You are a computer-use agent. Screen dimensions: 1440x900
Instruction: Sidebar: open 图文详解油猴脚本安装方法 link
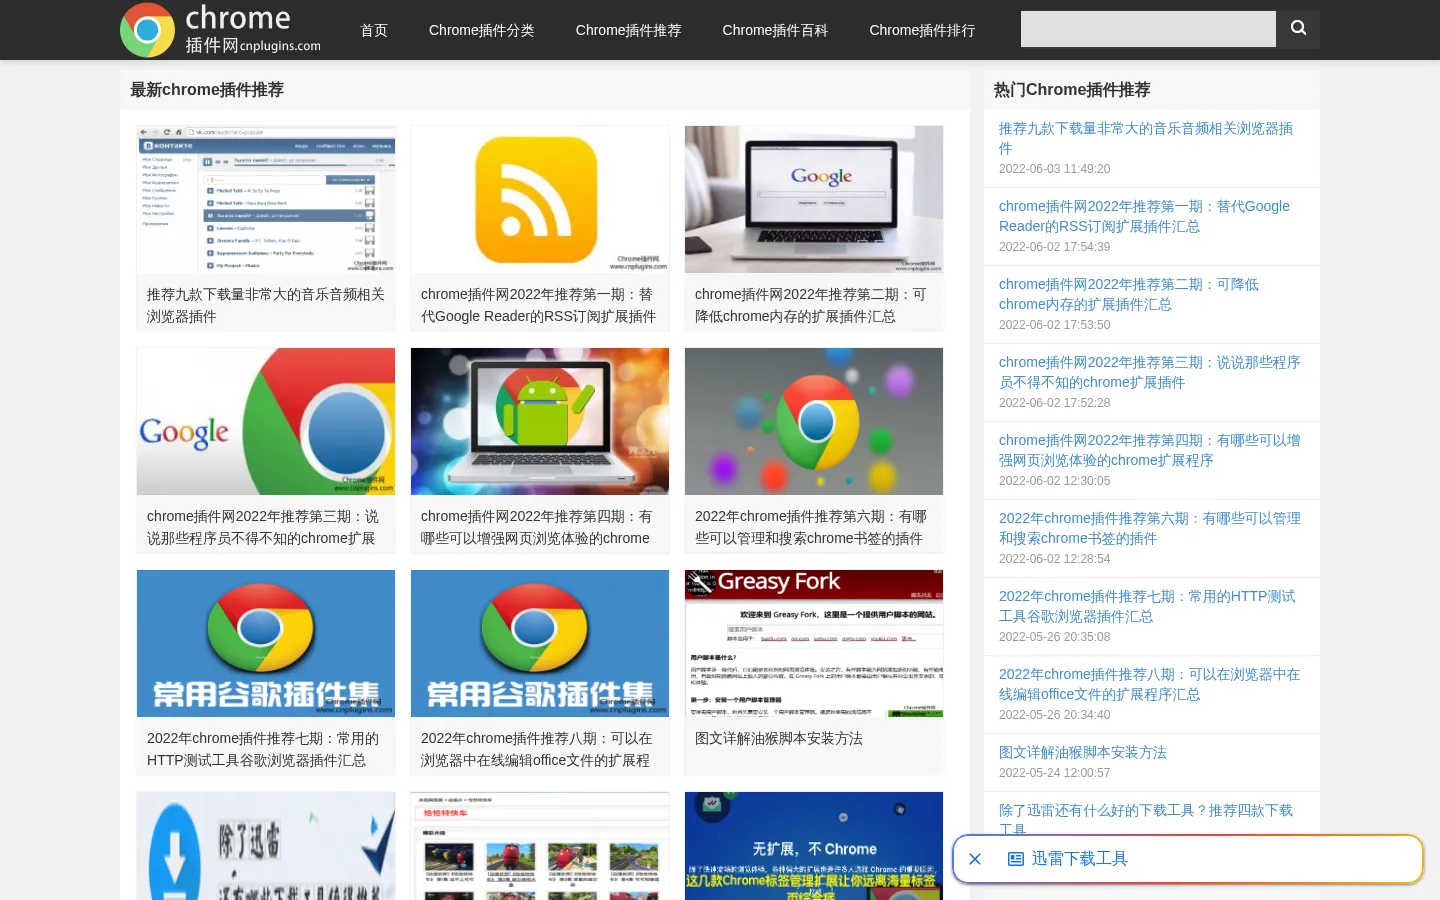point(1083,752)
